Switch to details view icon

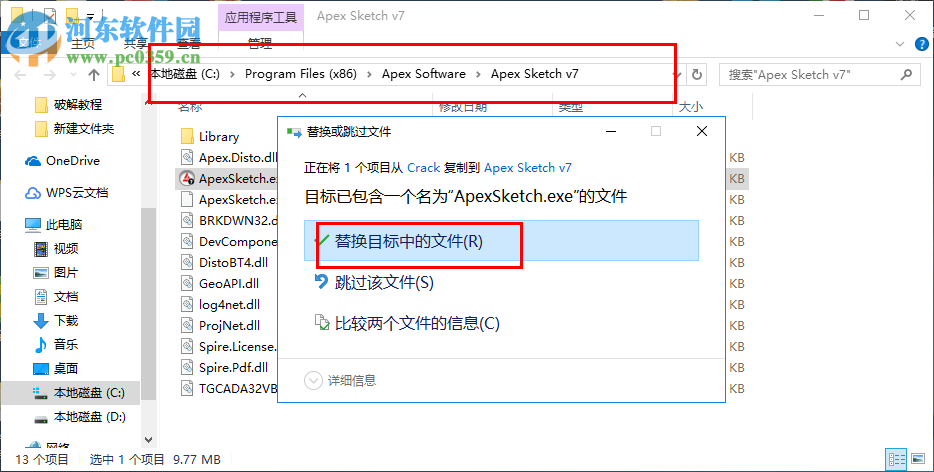(896, 459)
